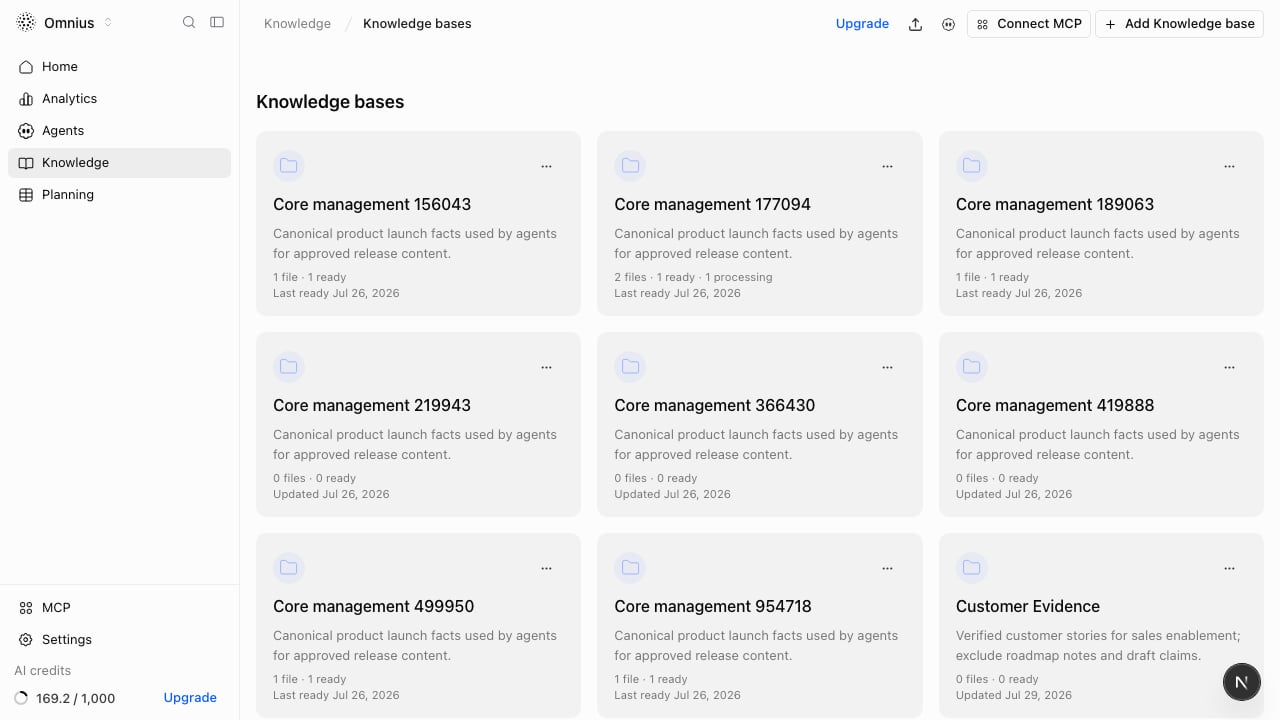
Task: Click folder icon of Core management 177094
Action: click(630, 166)
